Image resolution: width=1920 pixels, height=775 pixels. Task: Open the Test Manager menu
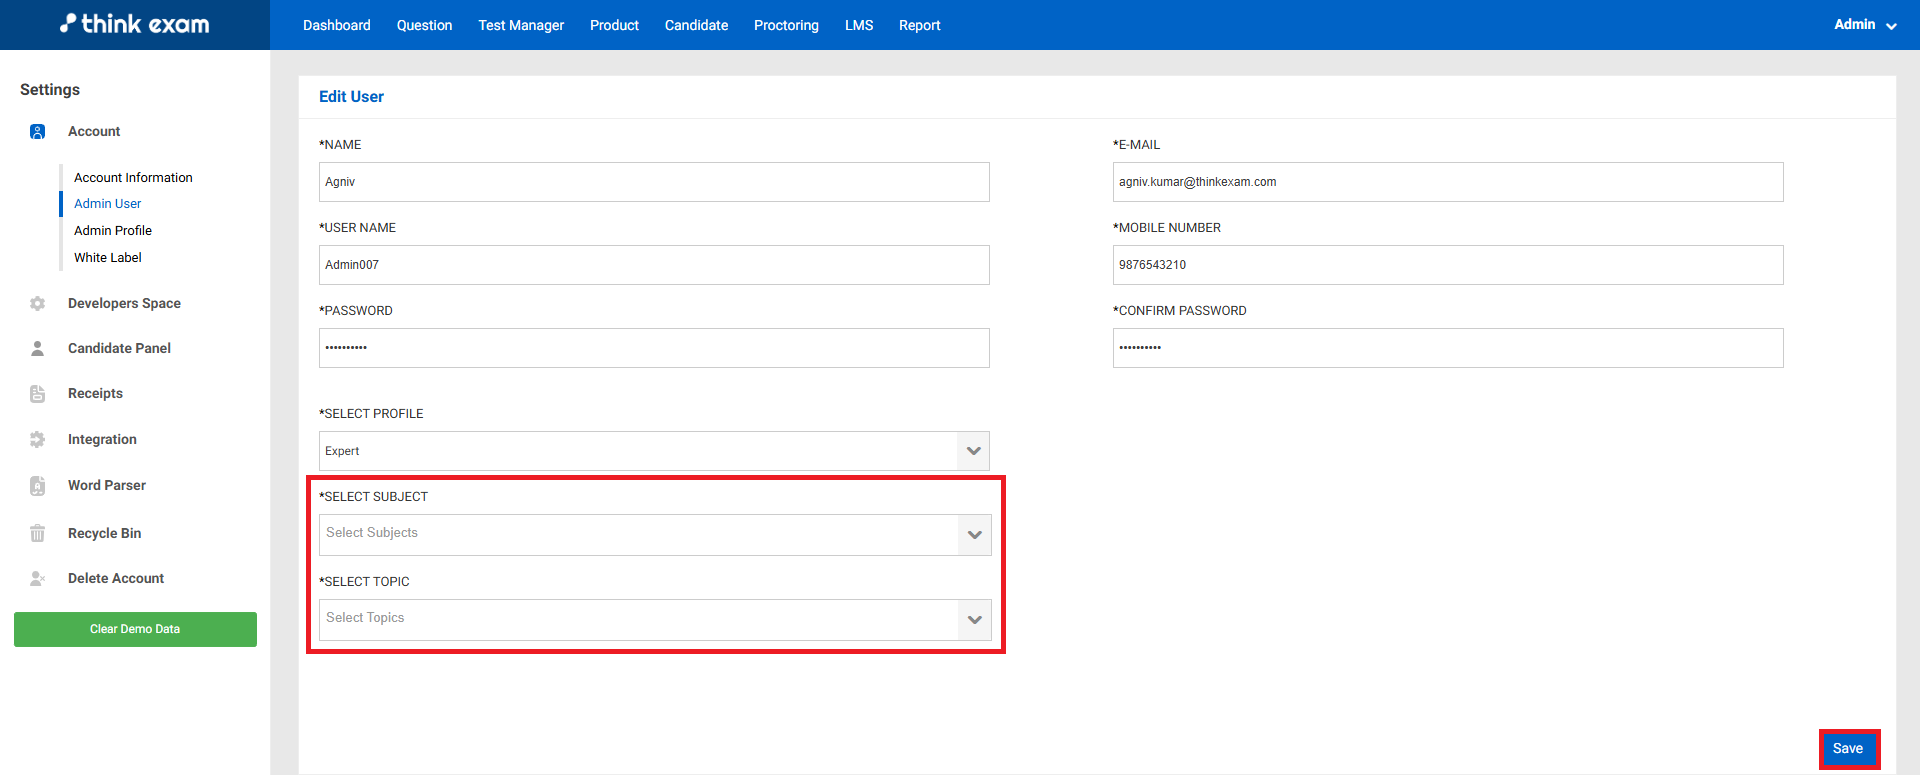521,25
